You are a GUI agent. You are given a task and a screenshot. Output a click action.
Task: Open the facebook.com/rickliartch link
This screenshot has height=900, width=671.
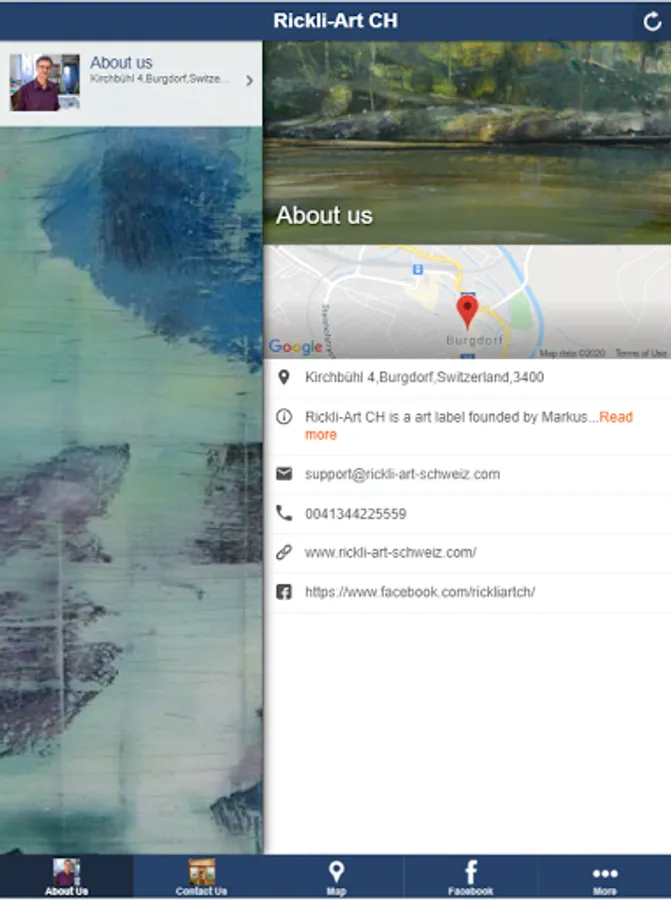[420, 592]
